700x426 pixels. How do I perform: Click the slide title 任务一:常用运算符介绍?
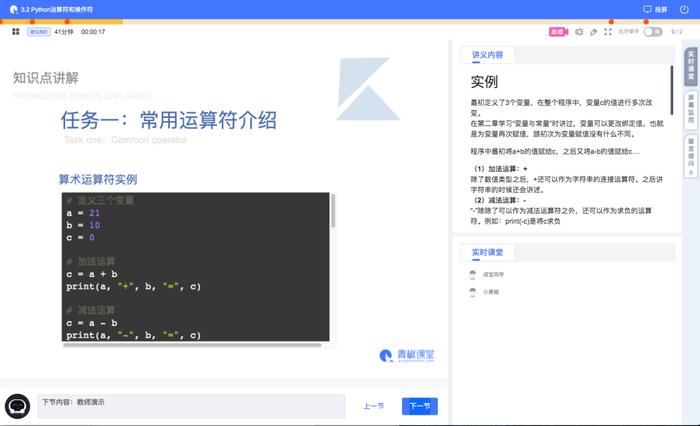tap(168, 120)
